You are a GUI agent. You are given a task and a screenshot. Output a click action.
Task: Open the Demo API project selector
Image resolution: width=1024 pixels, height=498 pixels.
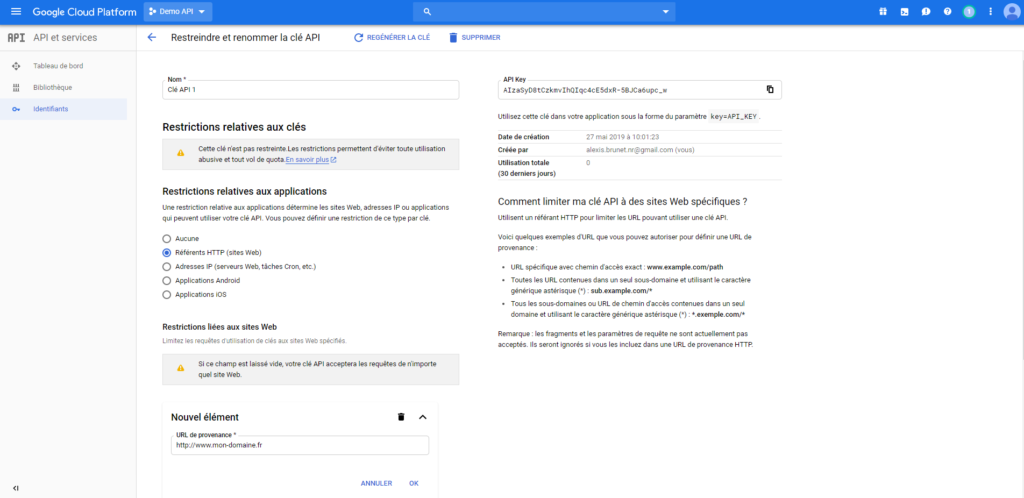click(178, 12)
